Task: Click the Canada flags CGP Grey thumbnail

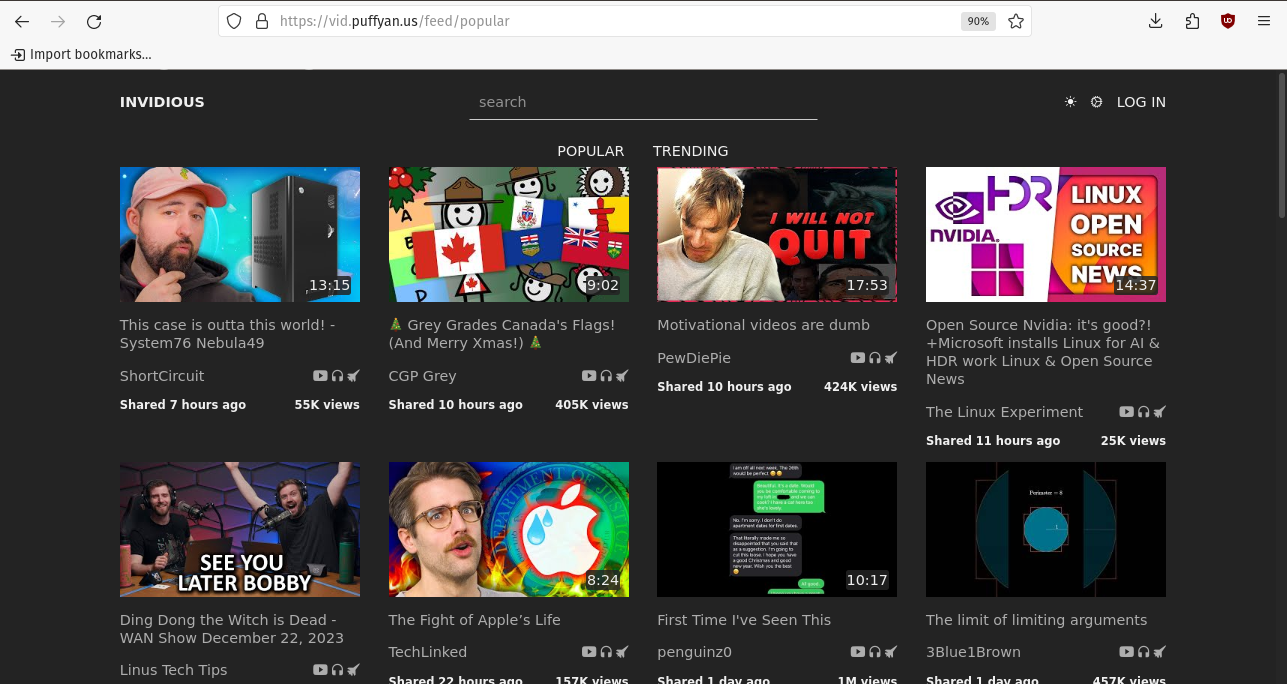Action: click(x=509, y=234)
